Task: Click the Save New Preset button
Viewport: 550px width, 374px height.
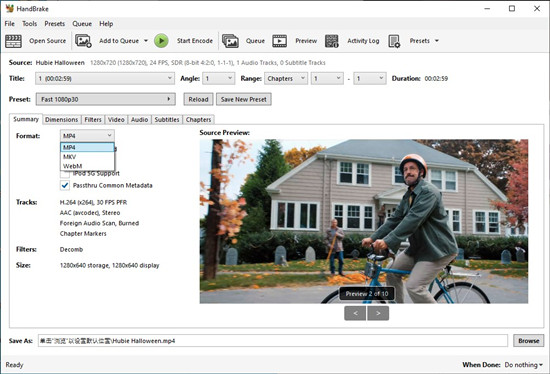Action: 244,99
